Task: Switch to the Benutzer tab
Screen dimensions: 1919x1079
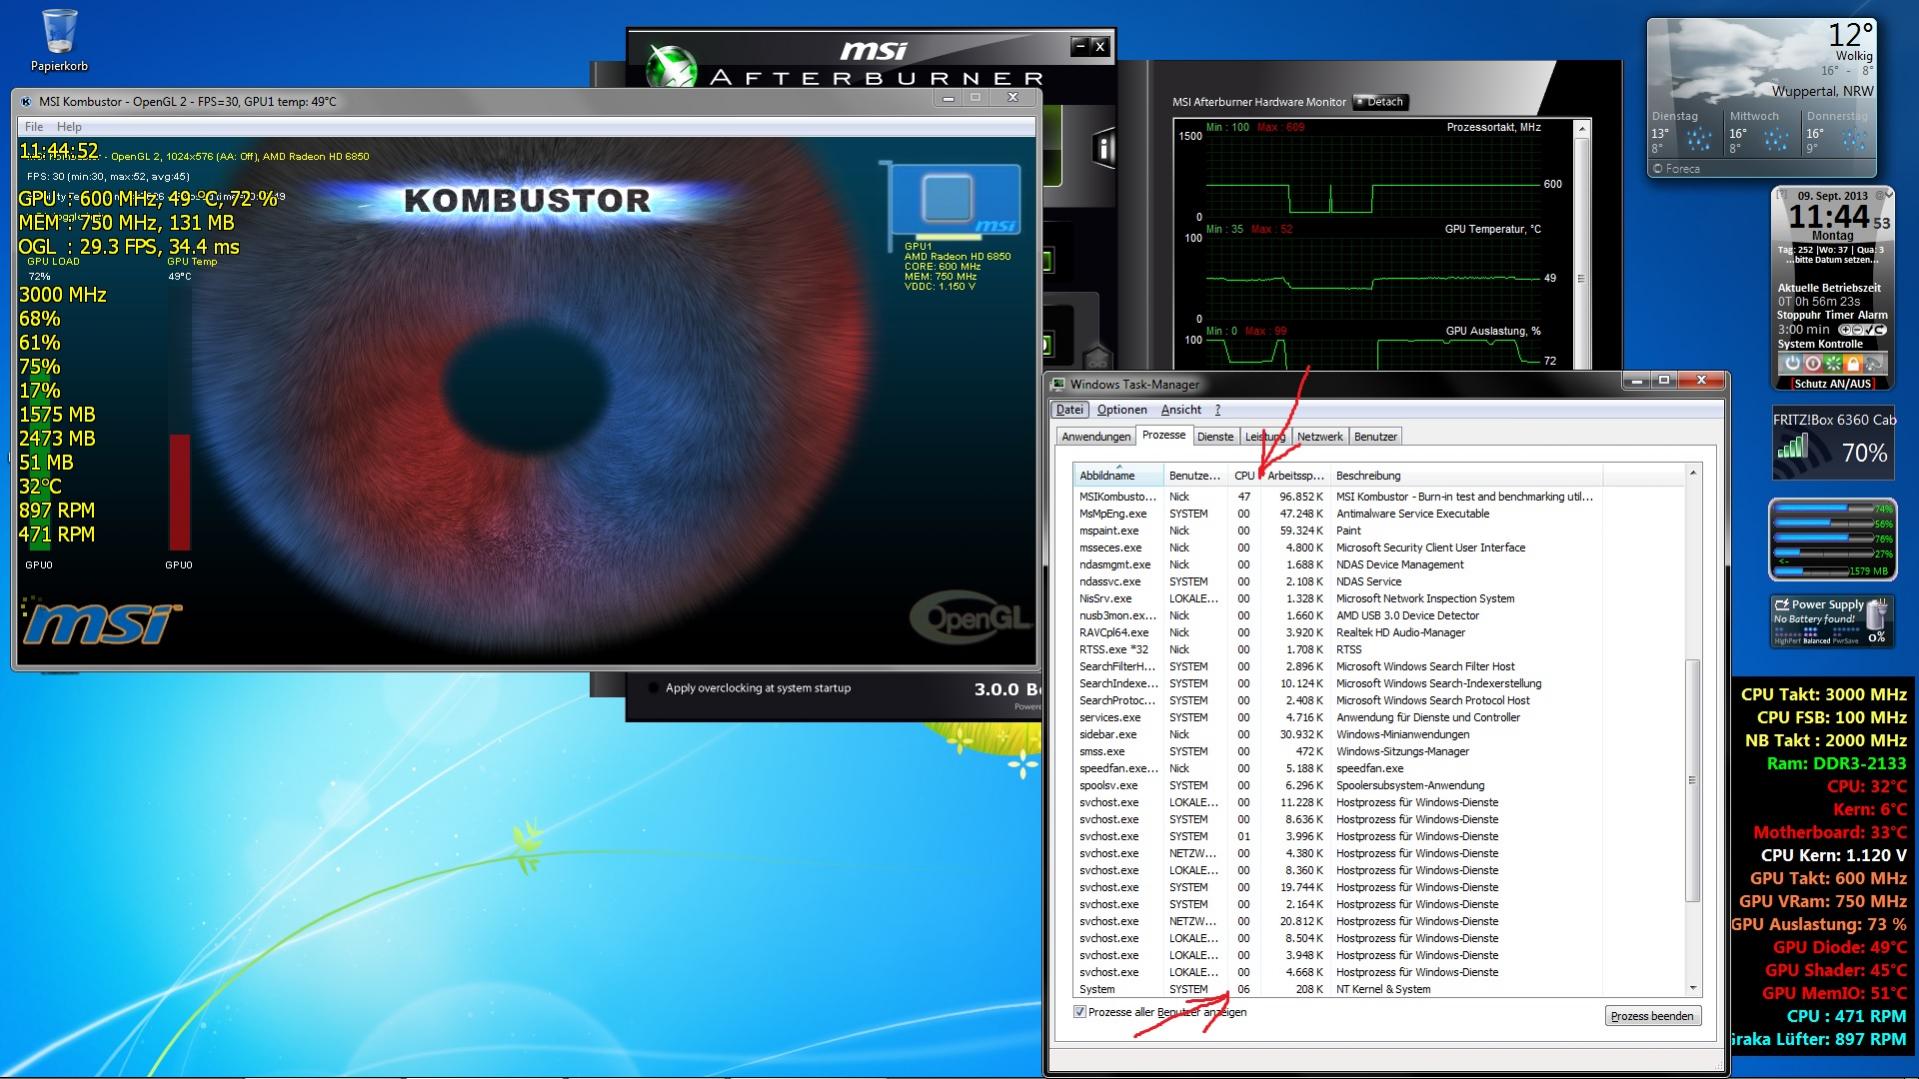Action: [x=1375, y=436]
